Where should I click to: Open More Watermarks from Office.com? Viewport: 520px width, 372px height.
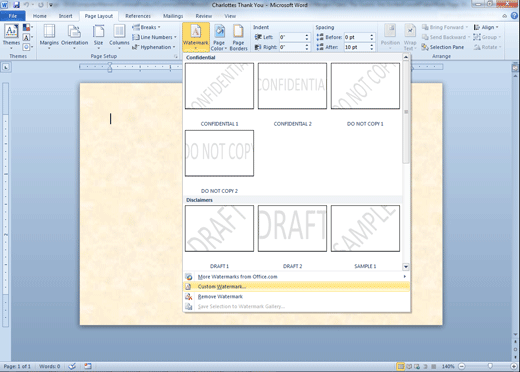296,277
